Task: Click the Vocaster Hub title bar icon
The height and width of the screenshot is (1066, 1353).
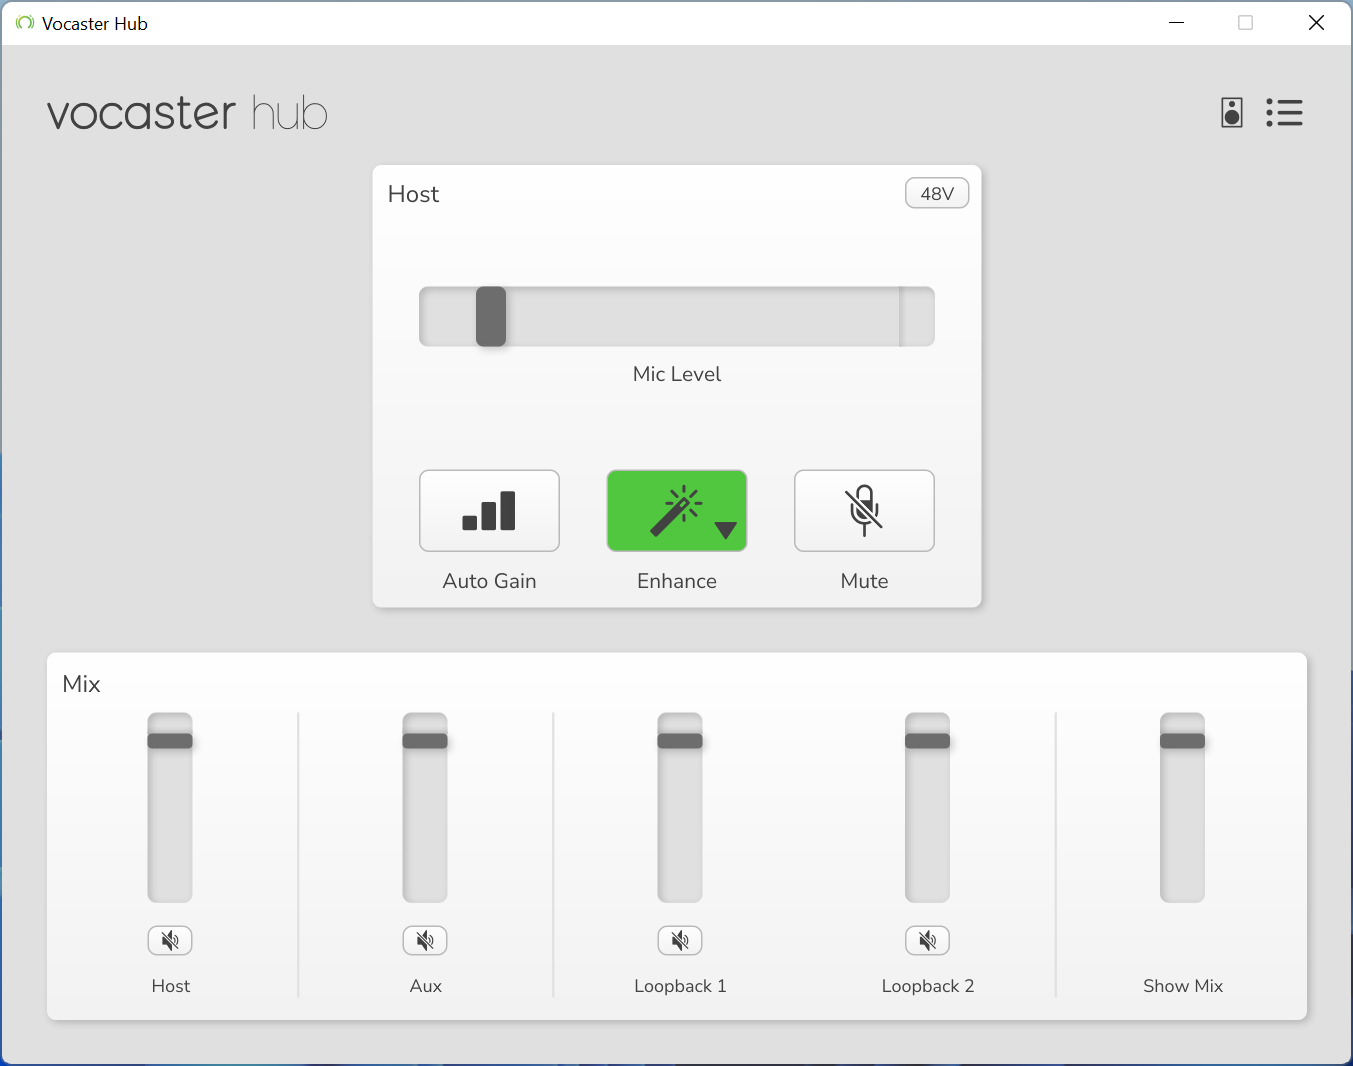Action: point(25,23)
